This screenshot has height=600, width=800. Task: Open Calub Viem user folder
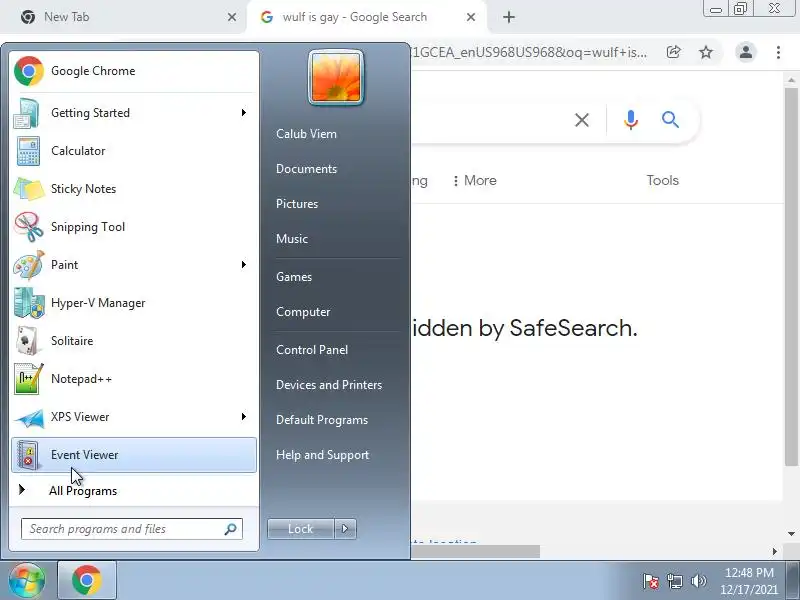[306, 134]
